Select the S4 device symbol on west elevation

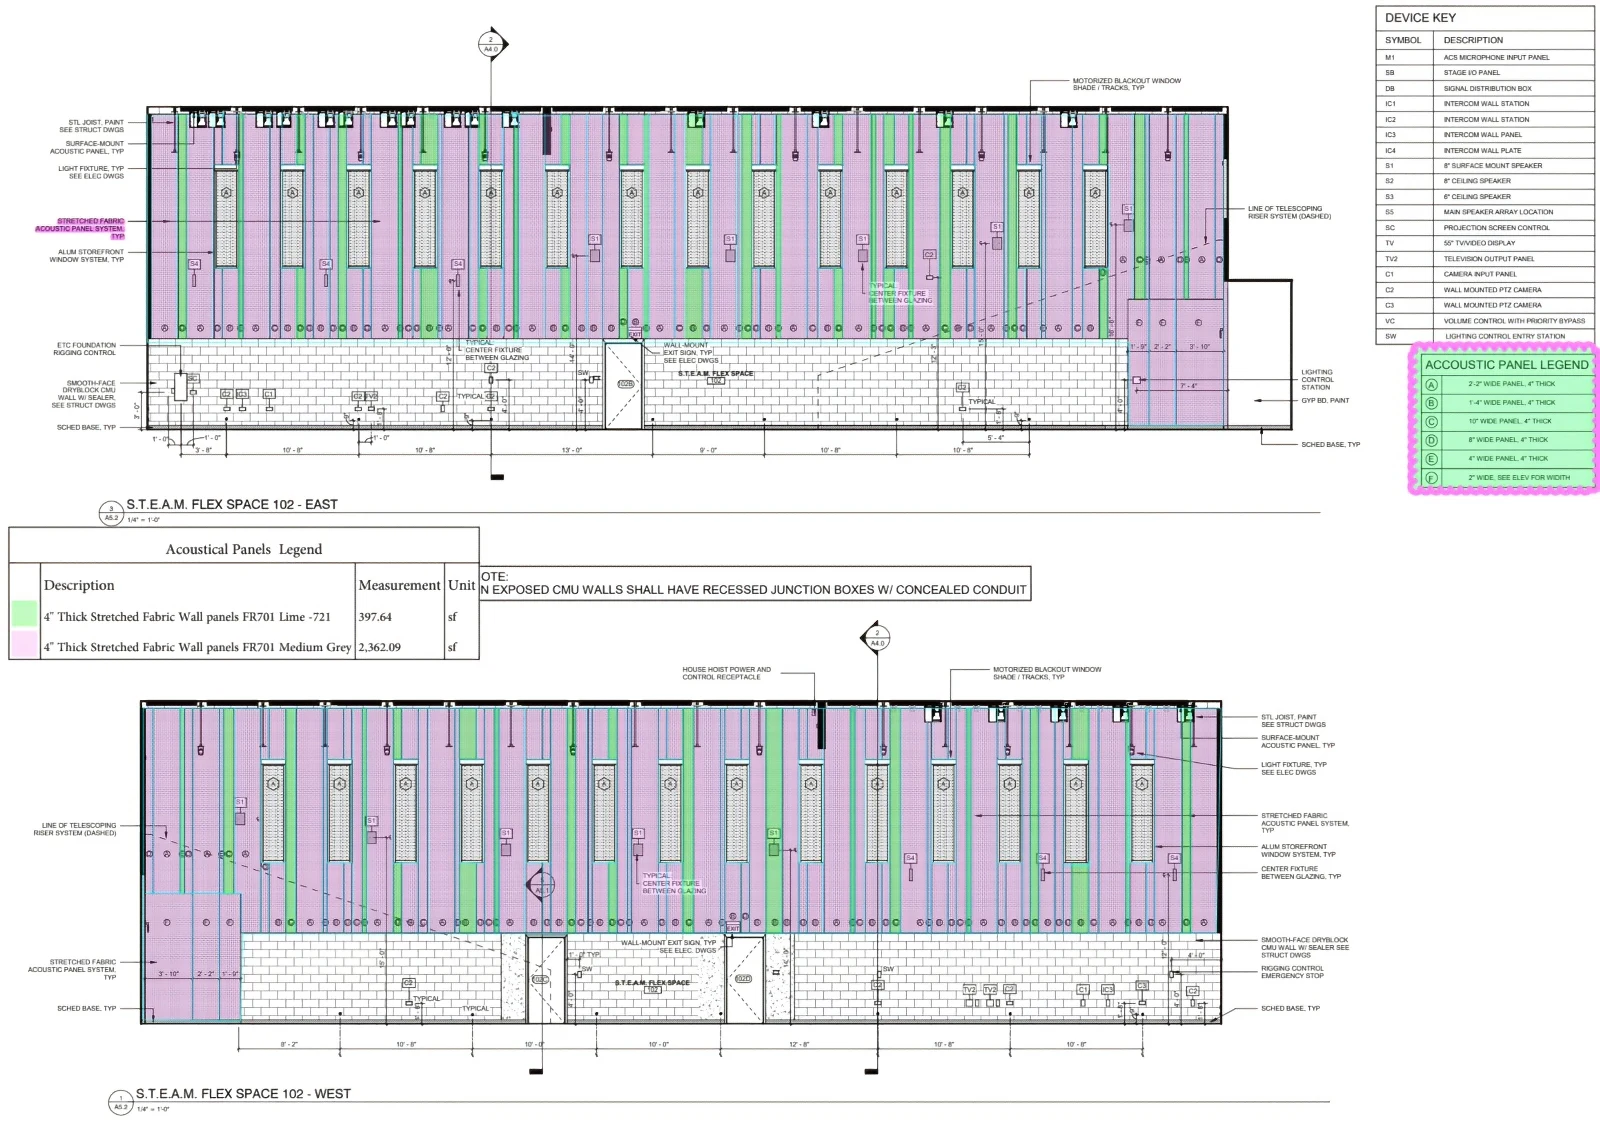(x=910, y=856)
